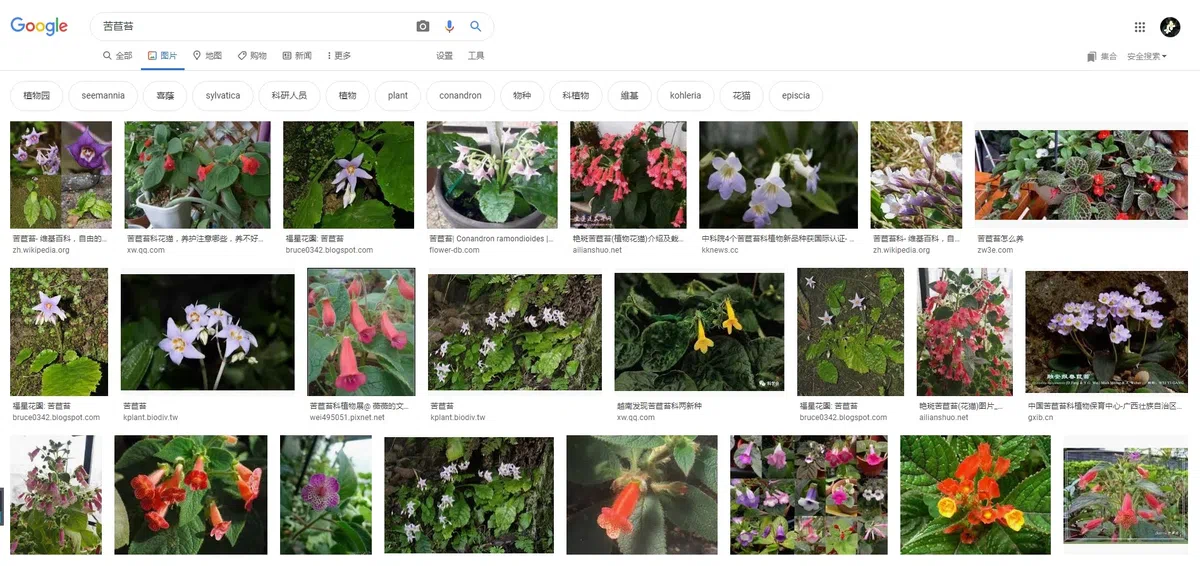This screenshot has width=1200, height=566.
Task: Filter by the 维基 chip
Action: pyautogui.click(x=629, y=96)
